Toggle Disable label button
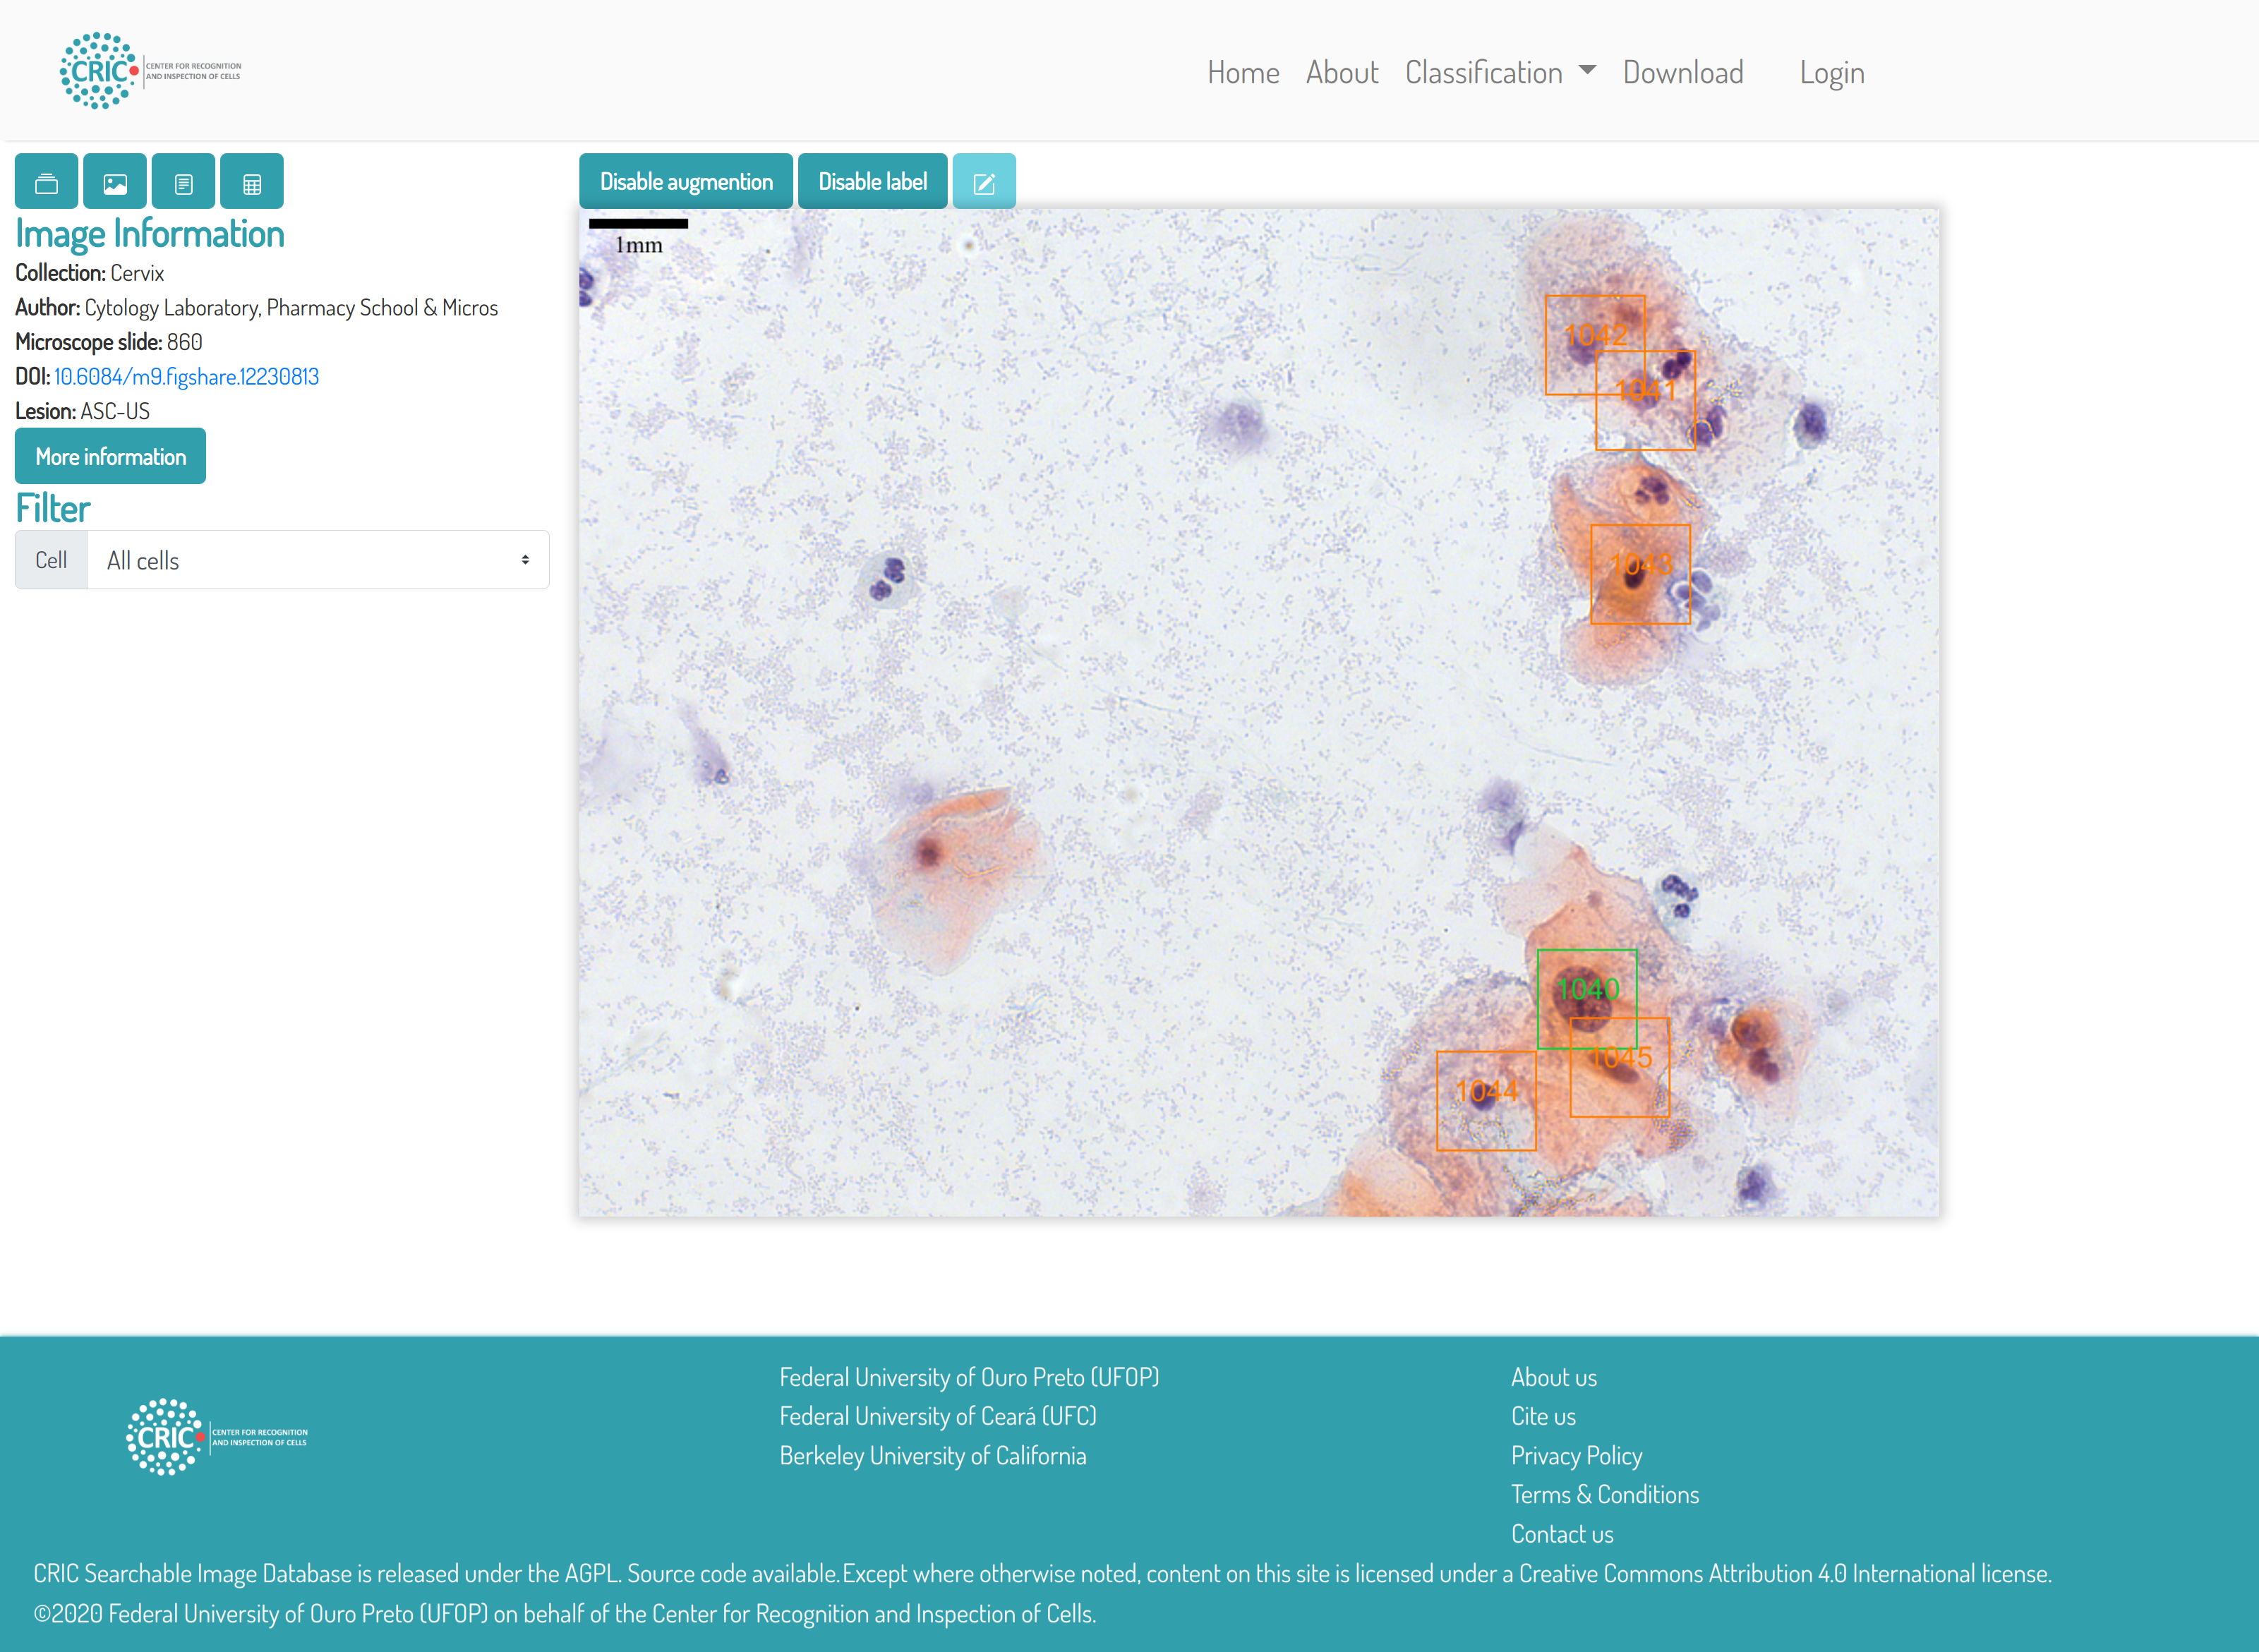Image resolution: width=2259 pixels, height=1652 pixels. click(872, 181)
